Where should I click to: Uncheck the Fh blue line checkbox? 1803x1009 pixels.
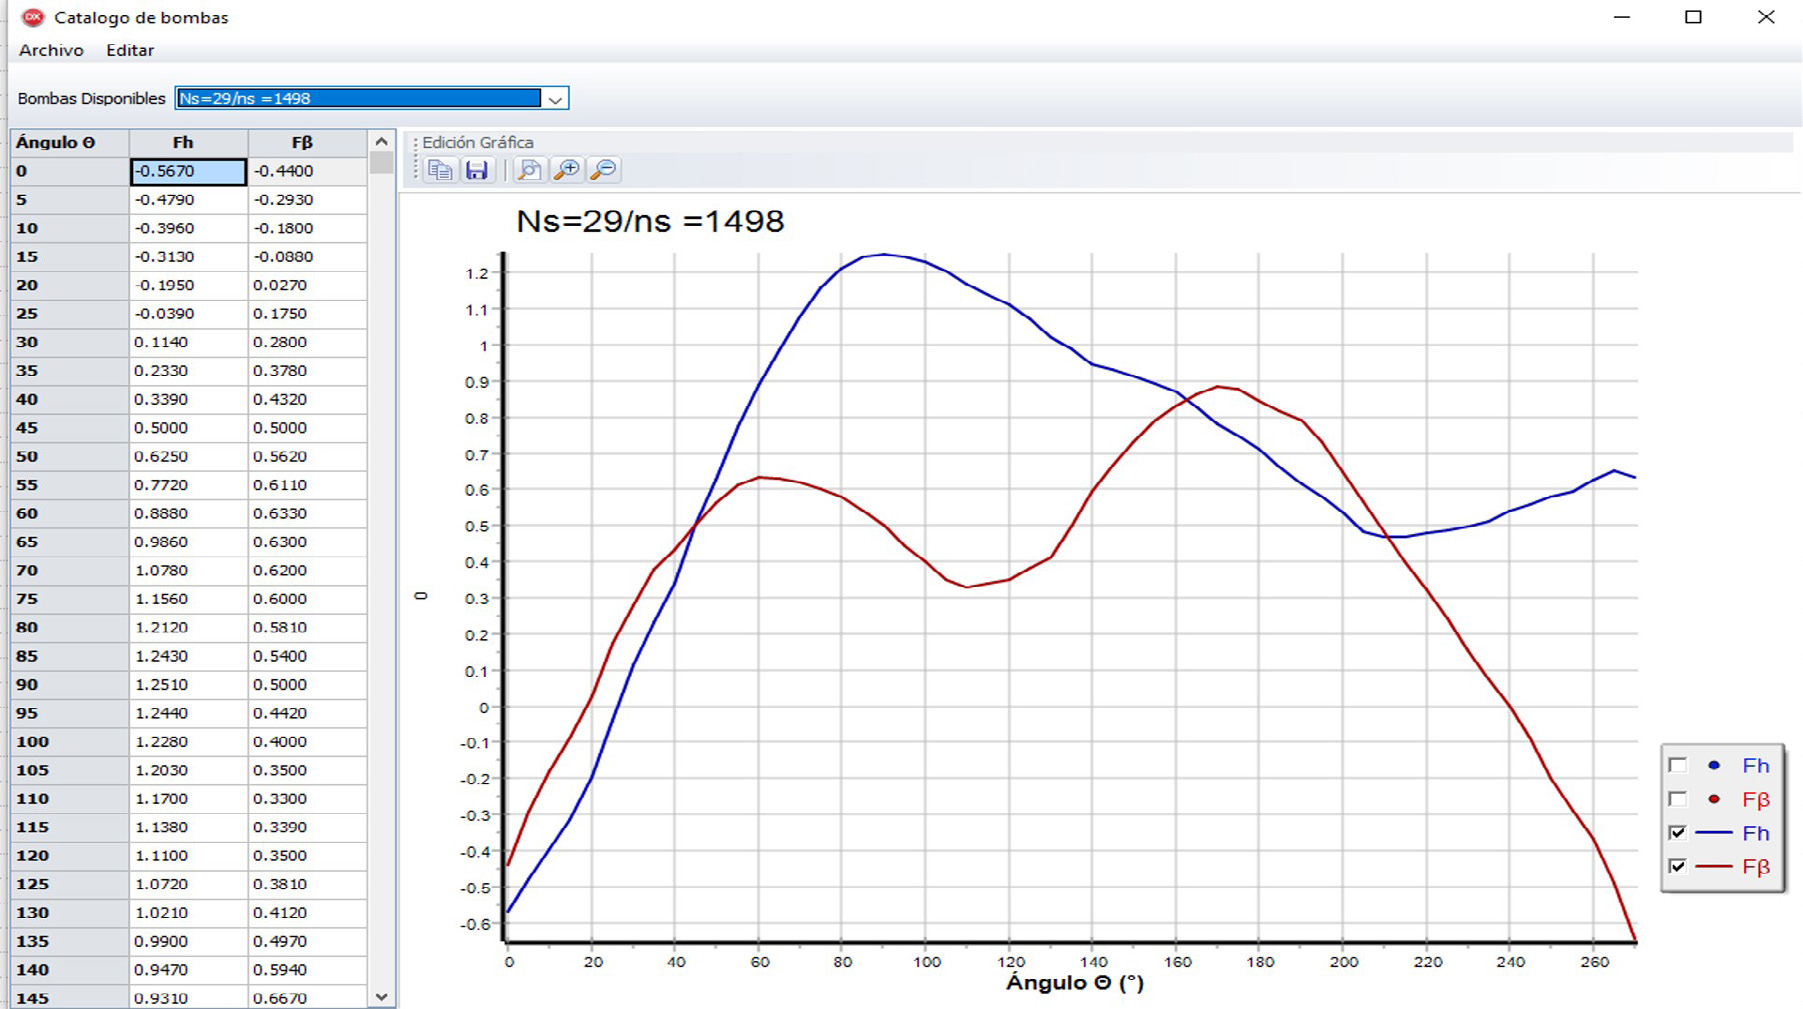1677,833
